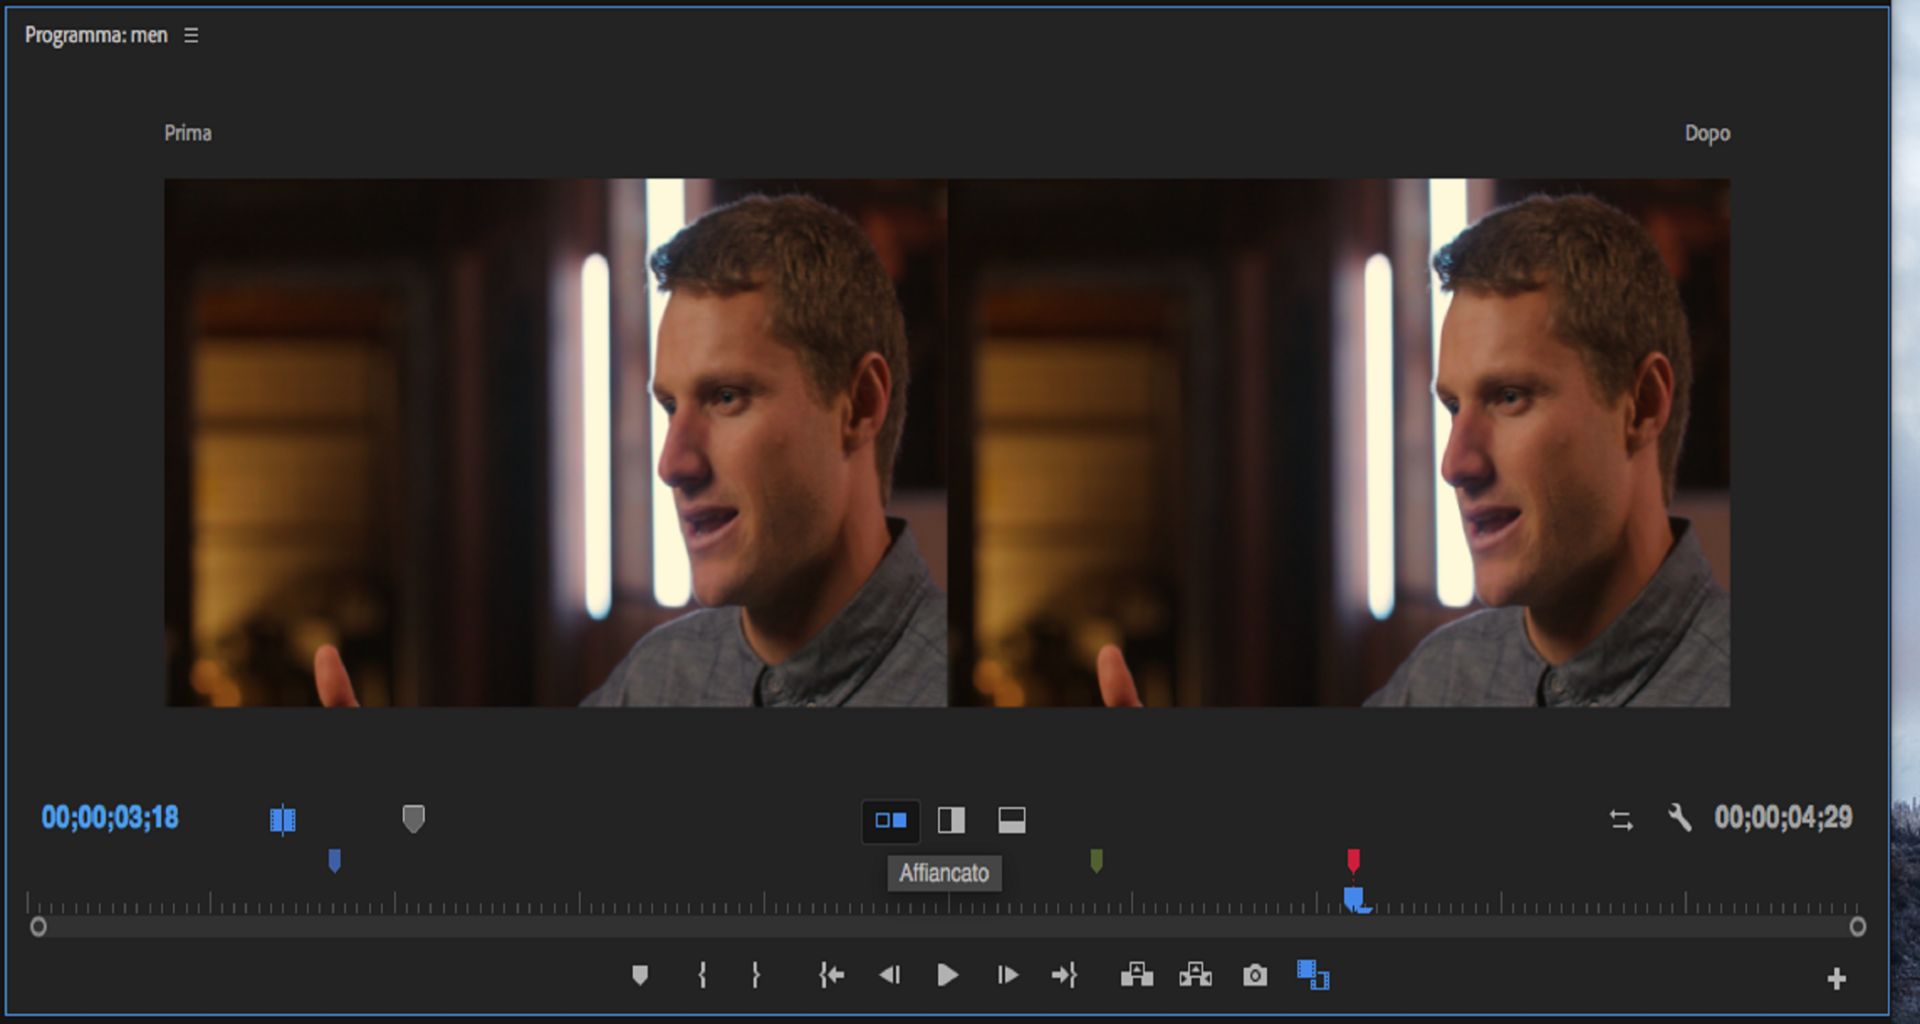
Task: Click the right zoom scrollbar handle
Action: click(1857, 927)
